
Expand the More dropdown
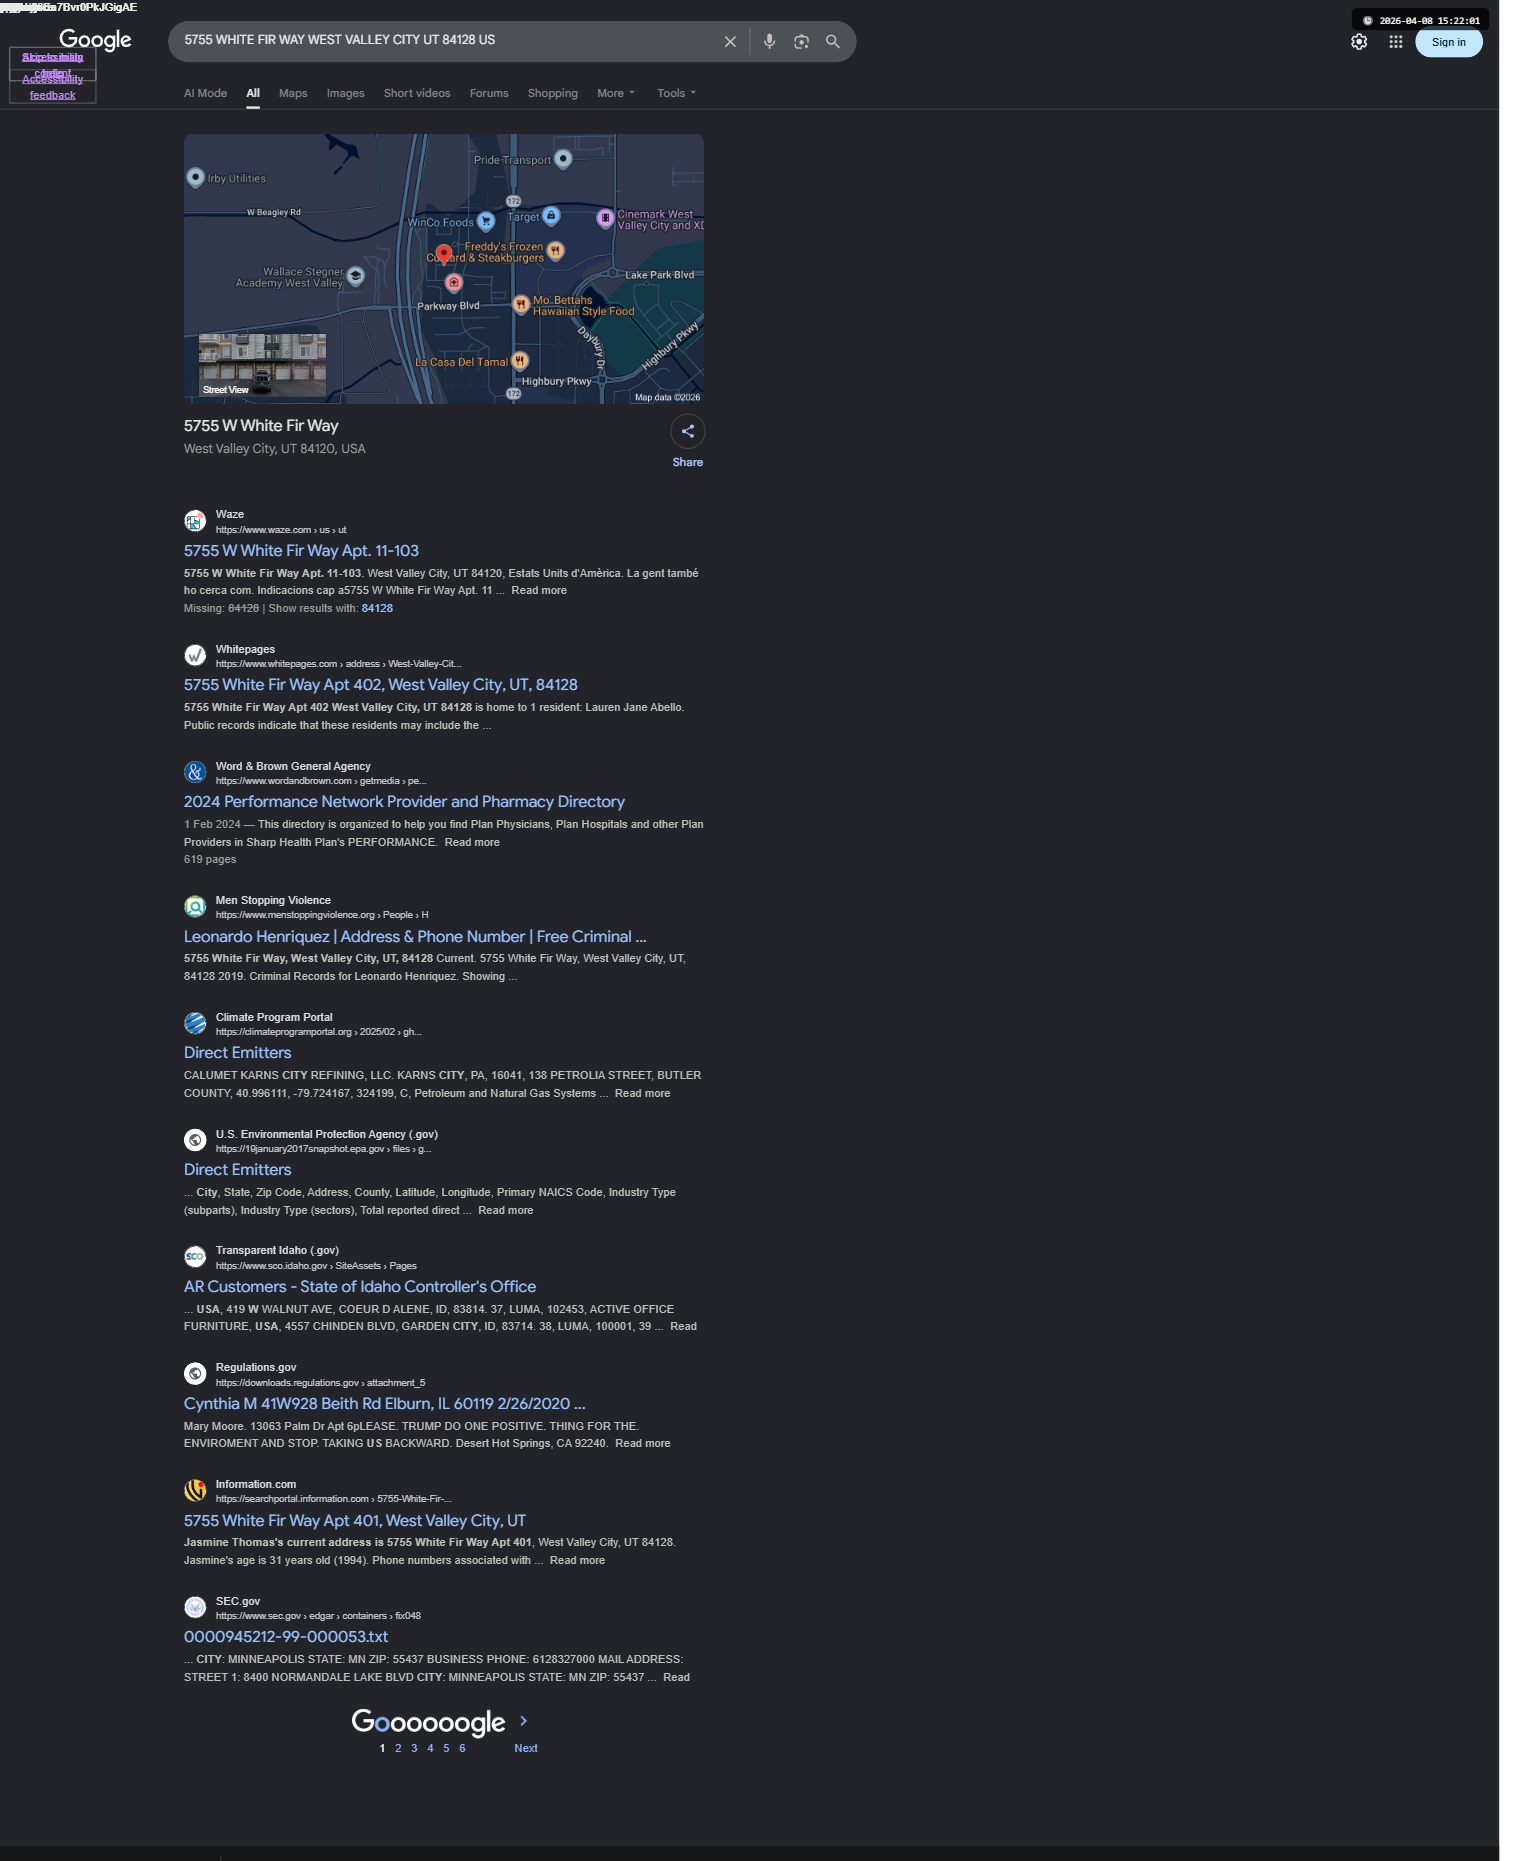(616, 93)
